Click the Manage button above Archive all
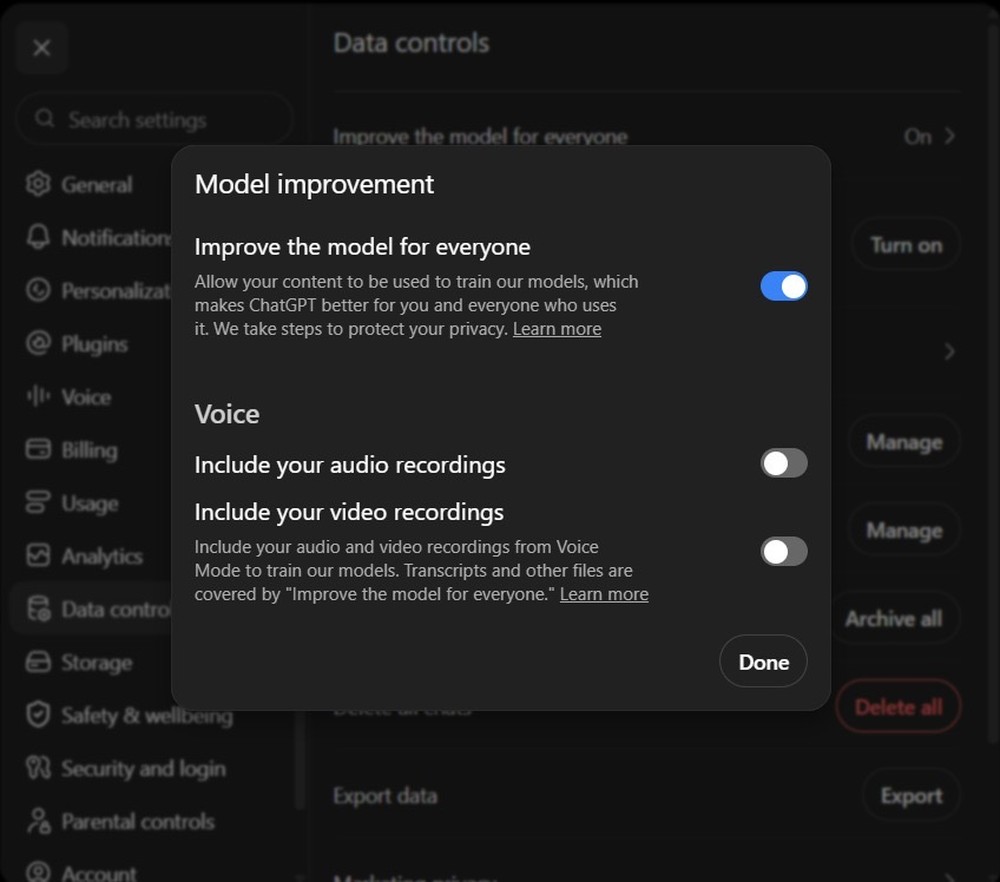The height and width of the screenshot is (882, 1000). click(x=904, y=530)
